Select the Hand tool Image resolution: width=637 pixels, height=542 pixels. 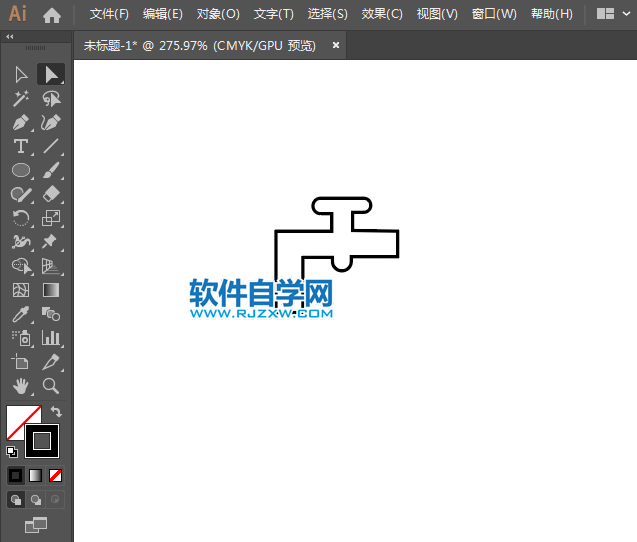coord(21,386)
